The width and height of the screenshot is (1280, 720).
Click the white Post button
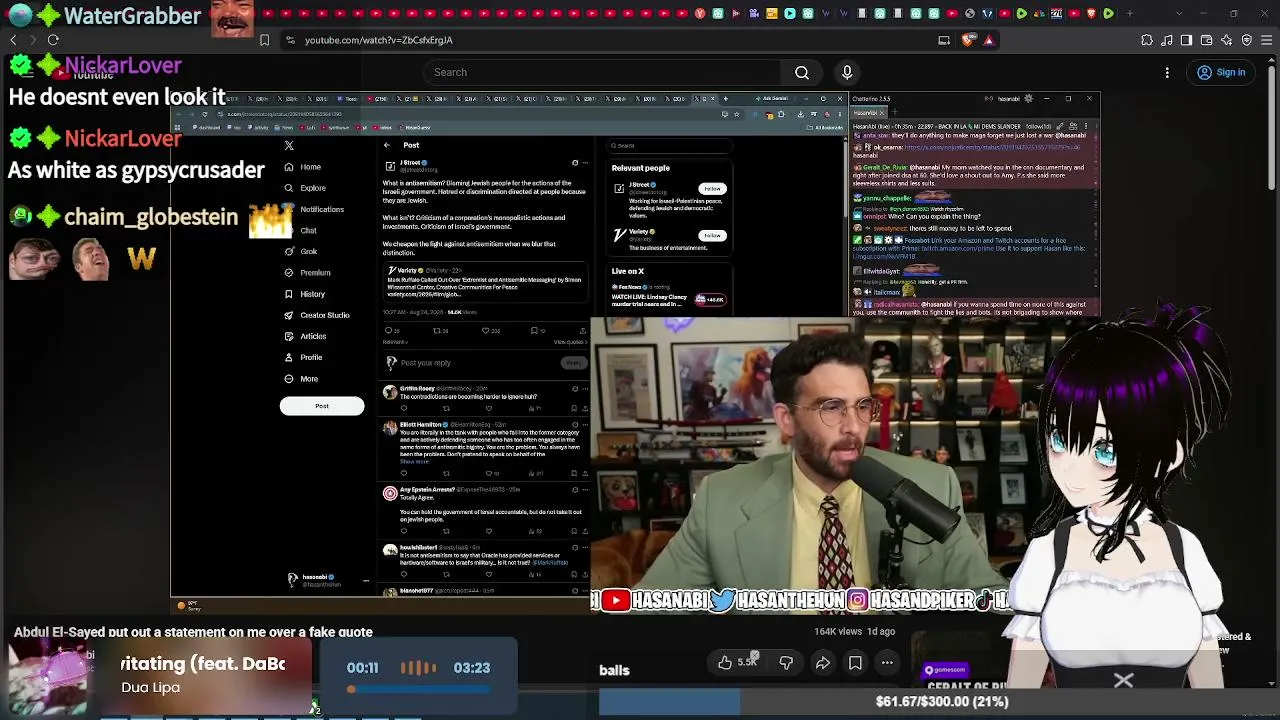pyautogui.click(x=322, y=406)
